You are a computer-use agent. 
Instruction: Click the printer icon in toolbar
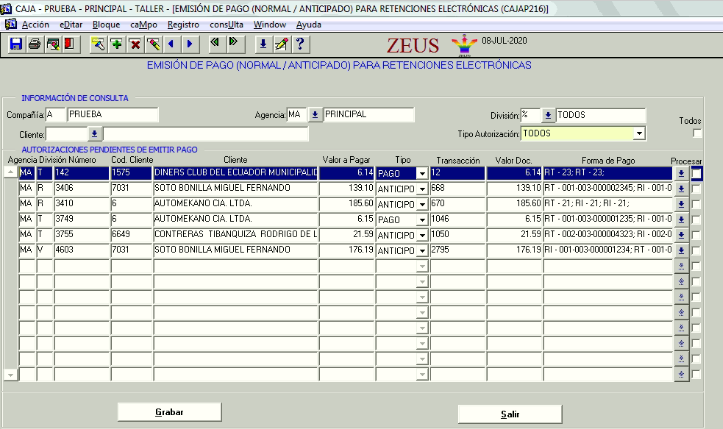coord(35,44)
